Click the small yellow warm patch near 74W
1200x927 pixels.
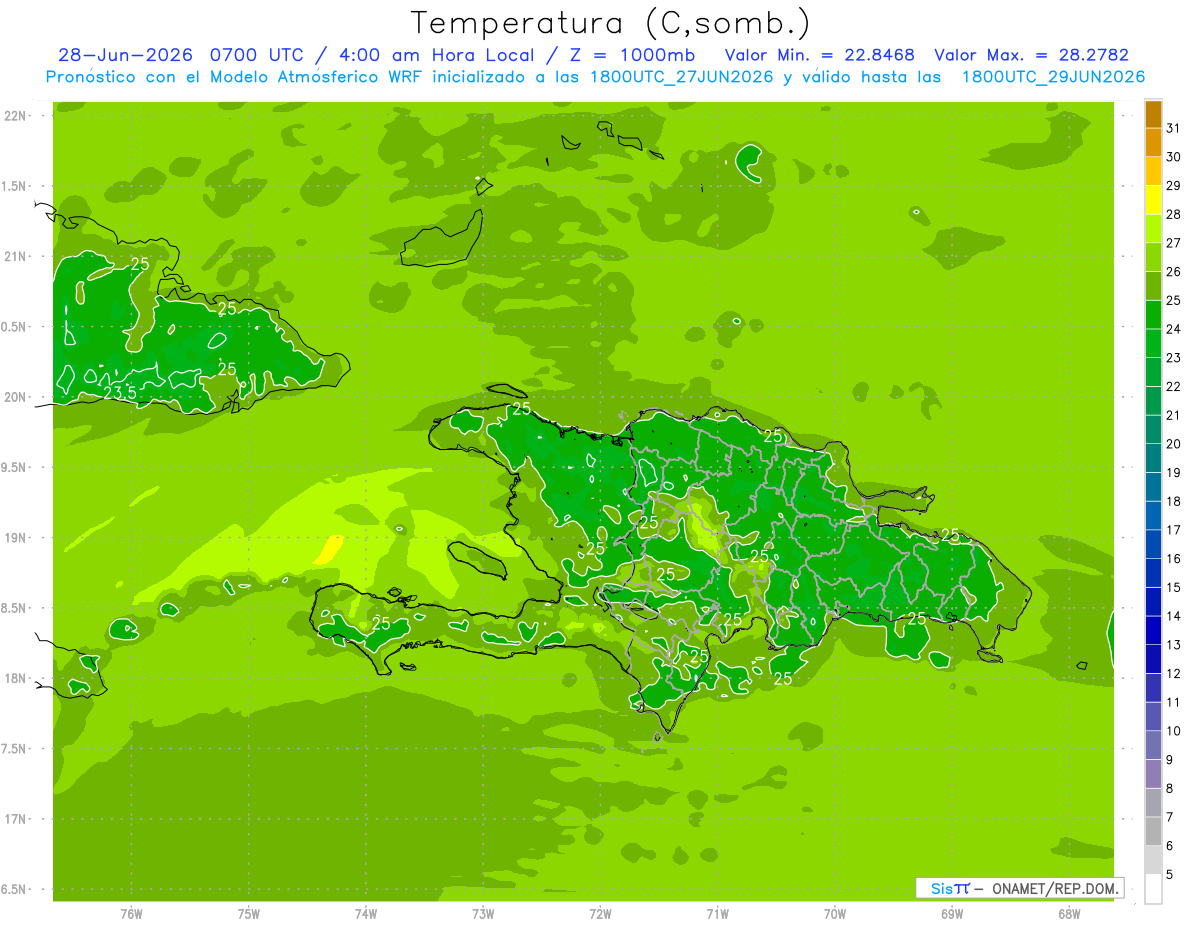[328, 550]
